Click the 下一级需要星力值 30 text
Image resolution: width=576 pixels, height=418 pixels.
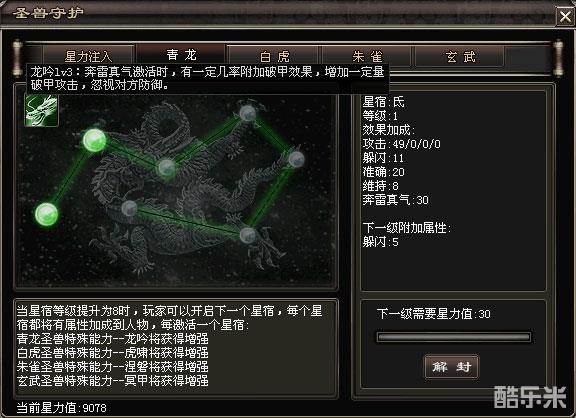[x=433, y=314]
